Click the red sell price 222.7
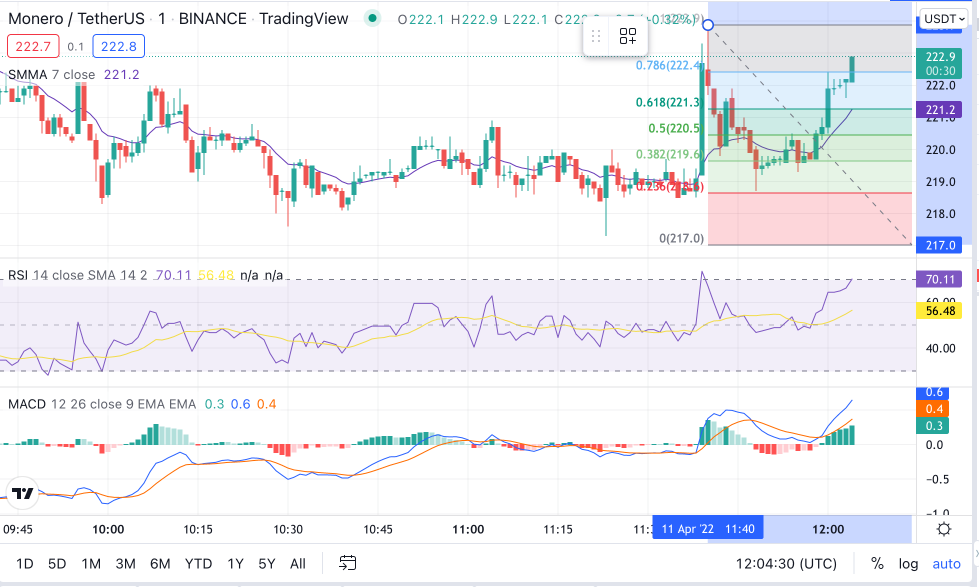The width and height of the screenshot is (979, 587). click(33, 46)
